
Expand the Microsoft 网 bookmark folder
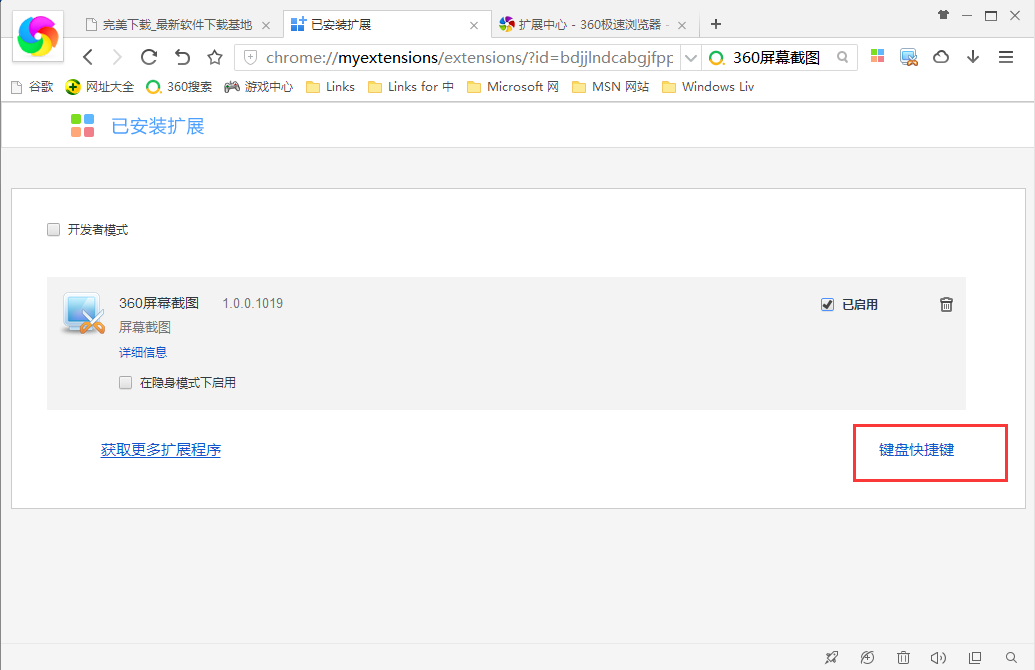[513, 86]
